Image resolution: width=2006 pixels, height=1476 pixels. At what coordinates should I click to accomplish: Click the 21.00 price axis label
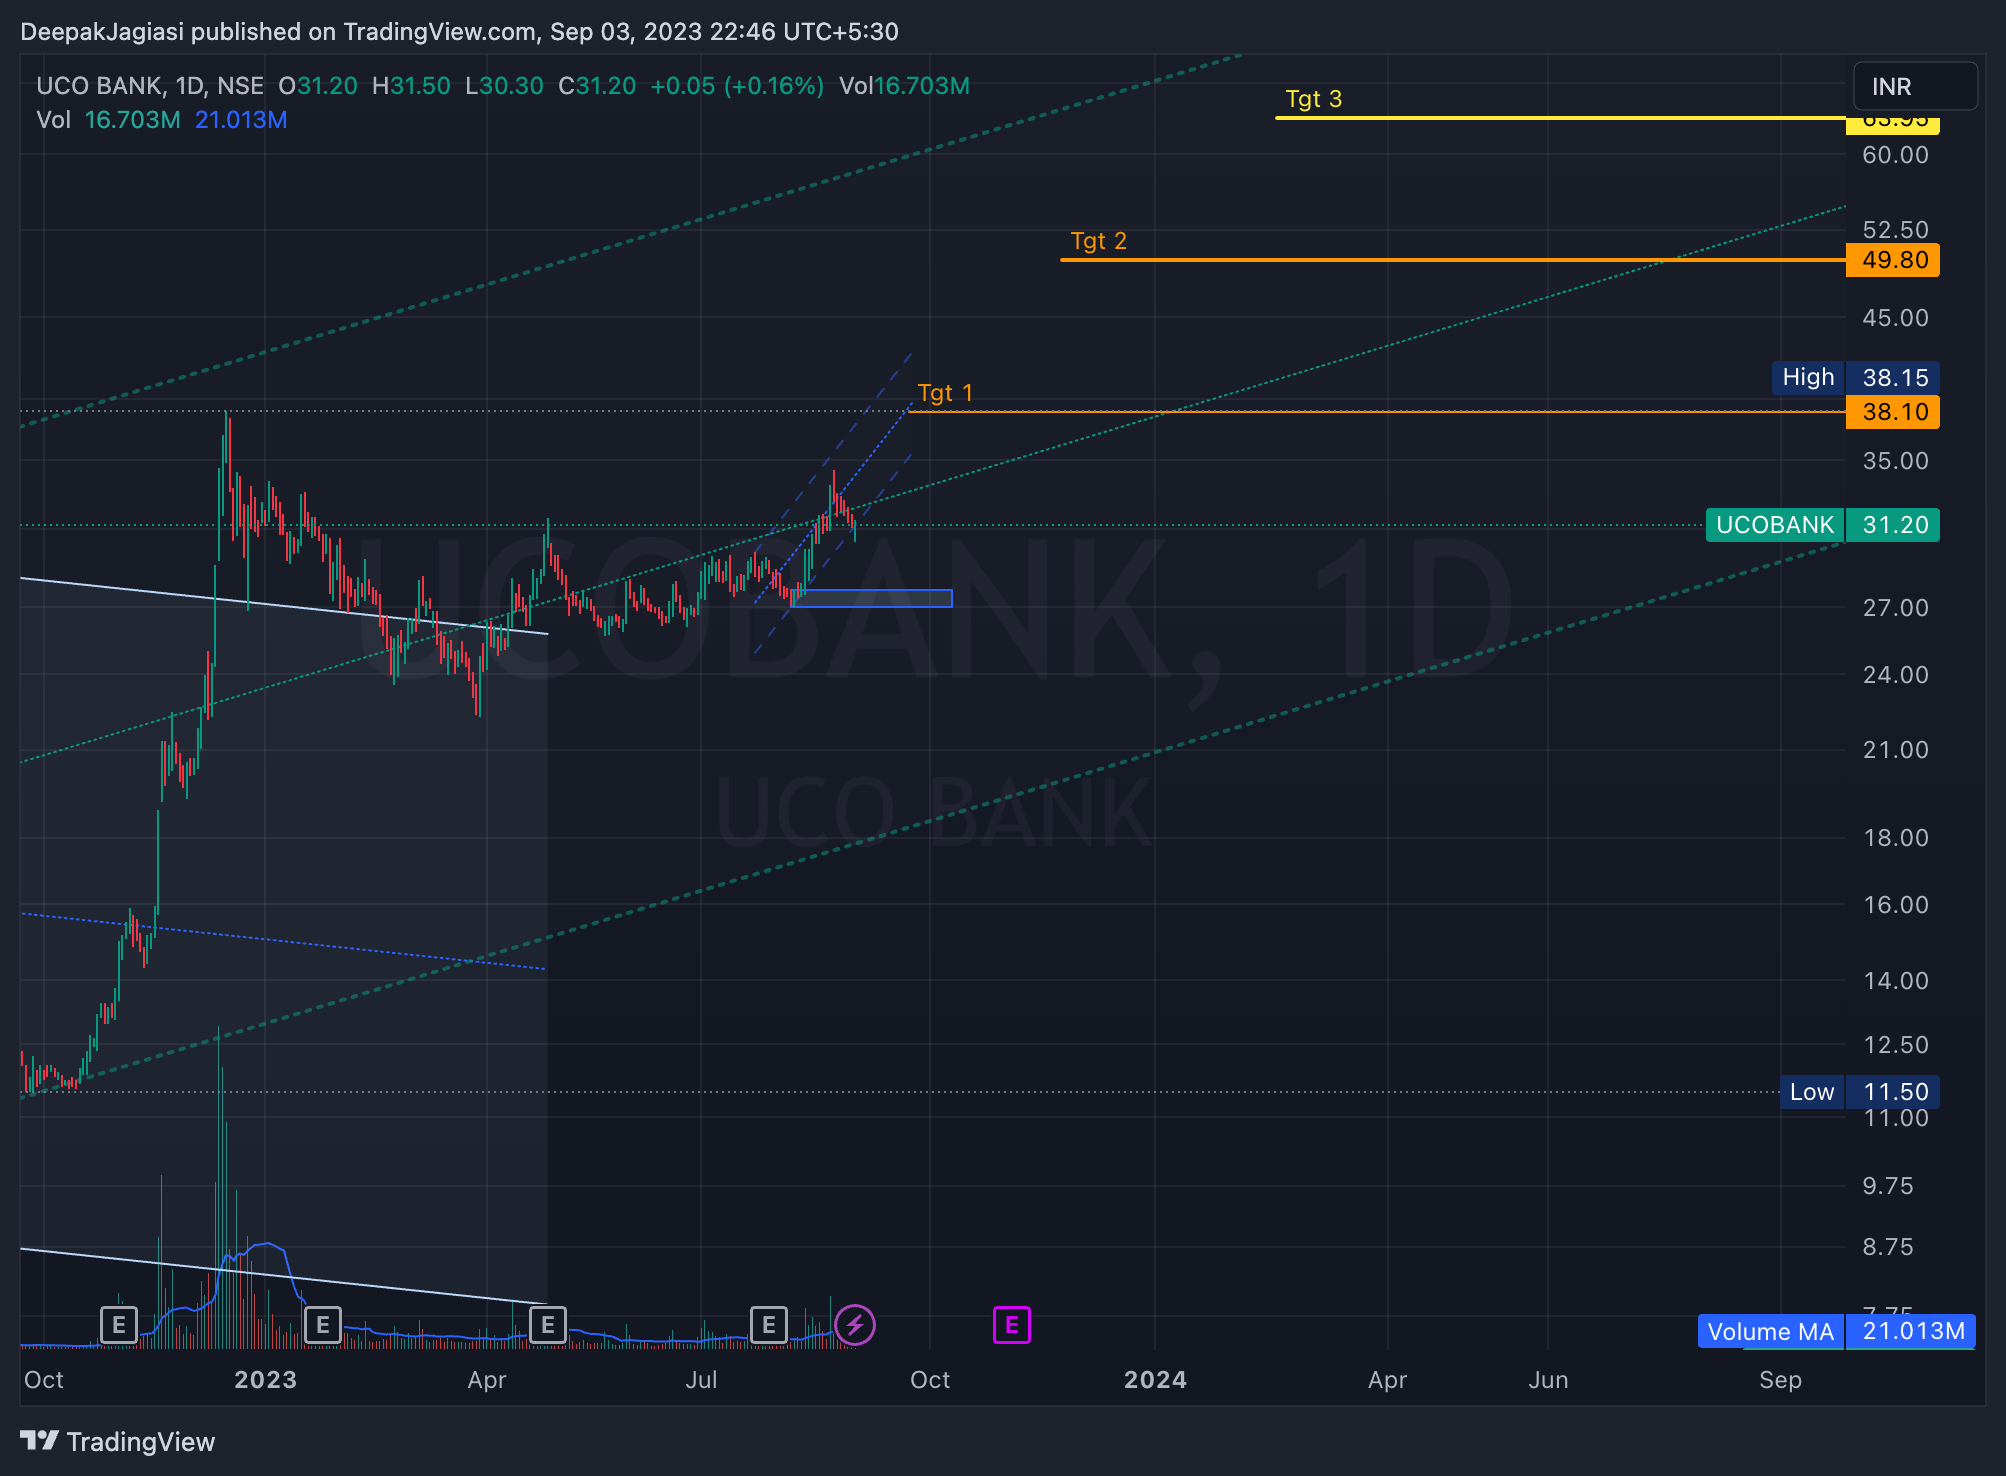[x=1895, y=750]
